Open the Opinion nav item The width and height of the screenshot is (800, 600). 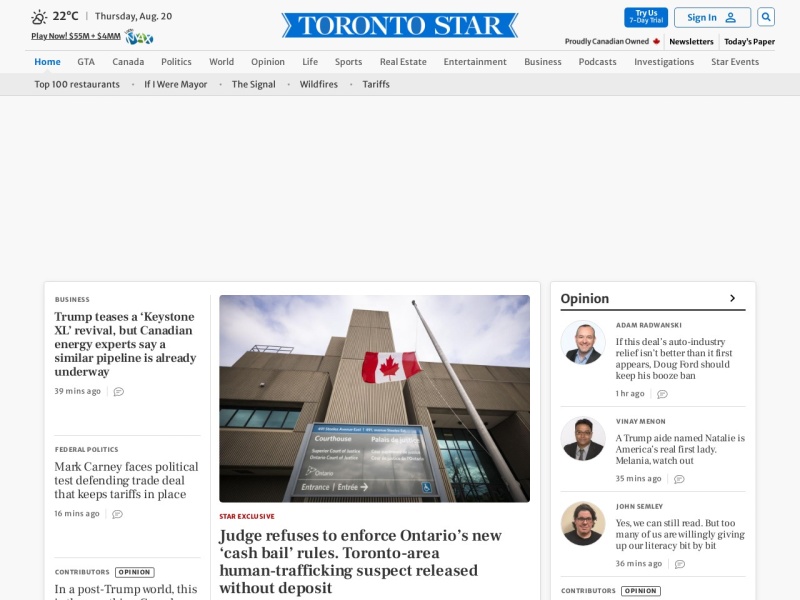[268, 62]
